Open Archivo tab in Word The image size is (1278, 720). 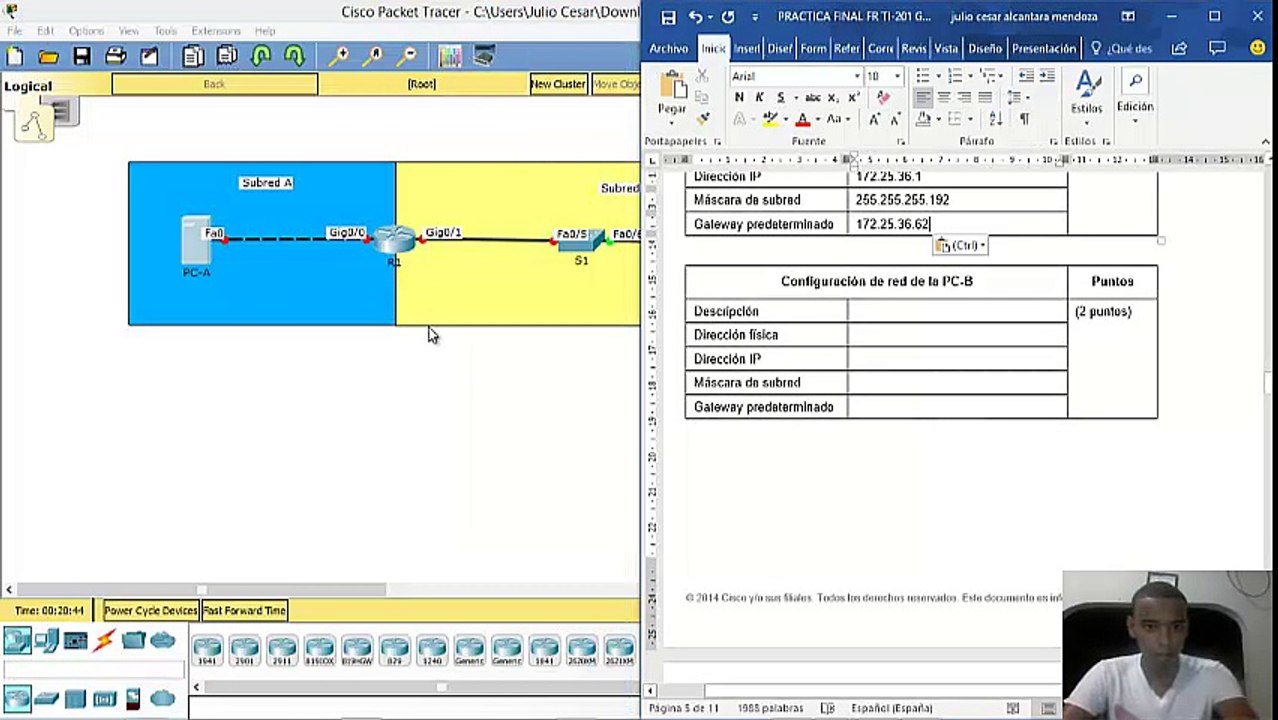[669, 48]
